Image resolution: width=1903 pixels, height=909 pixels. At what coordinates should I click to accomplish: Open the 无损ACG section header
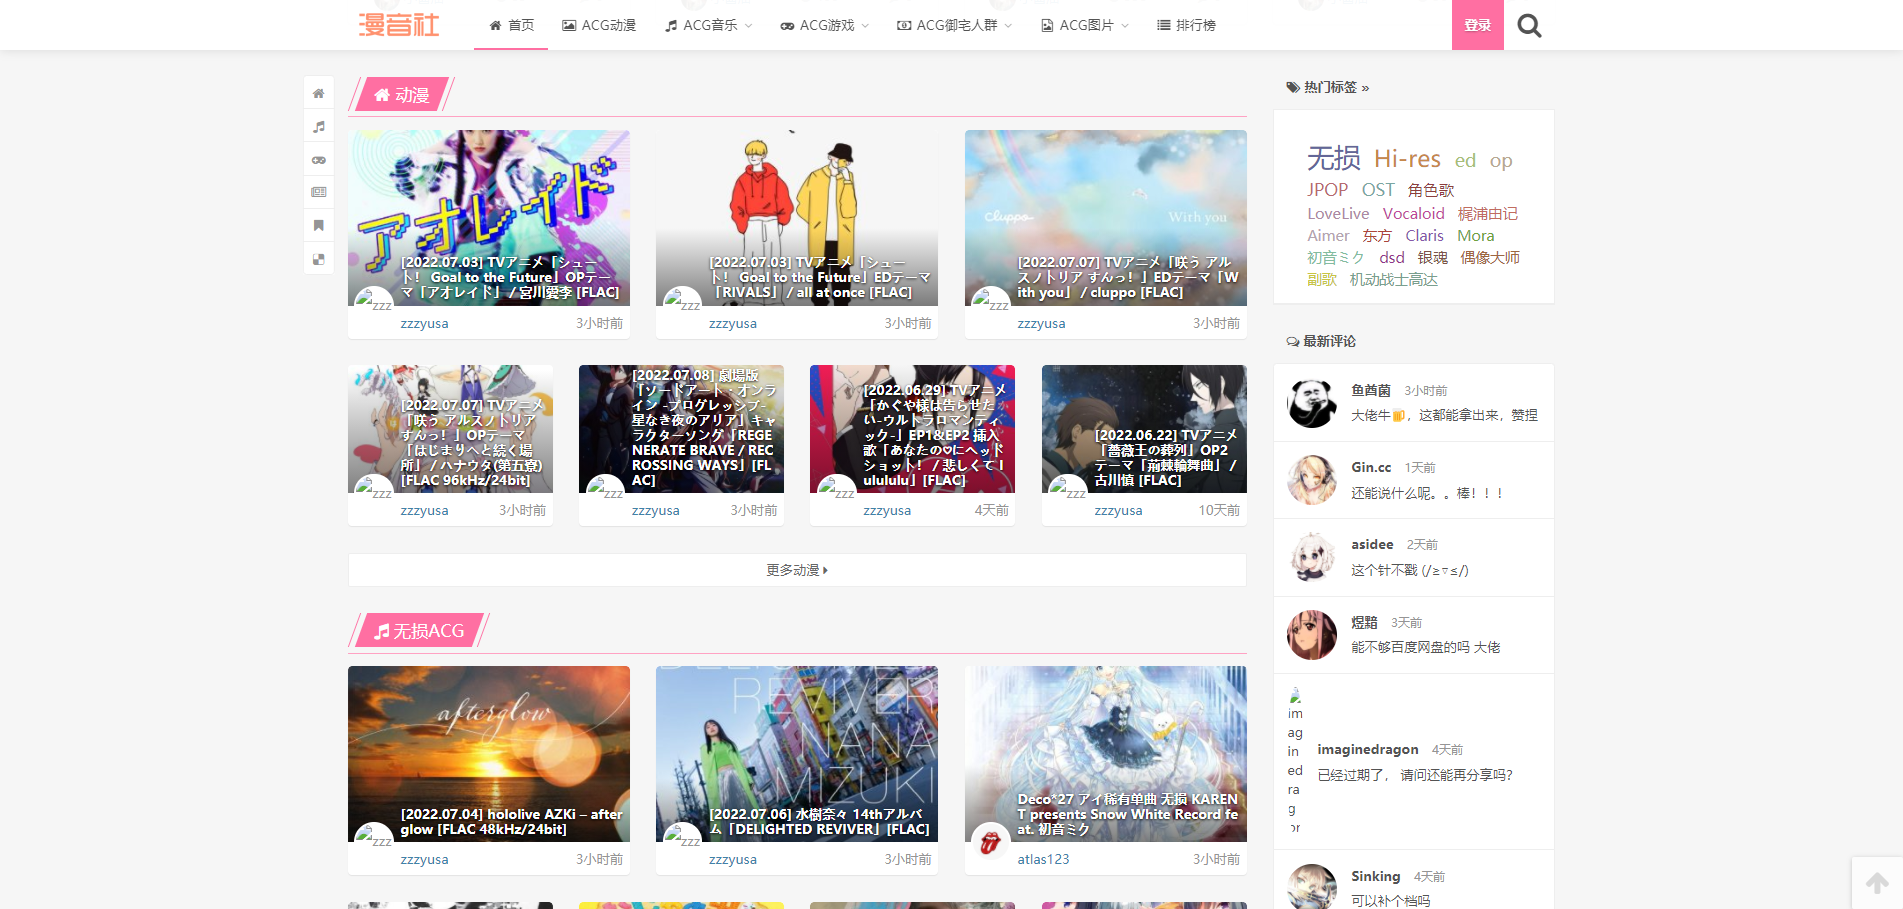point(419,631)
